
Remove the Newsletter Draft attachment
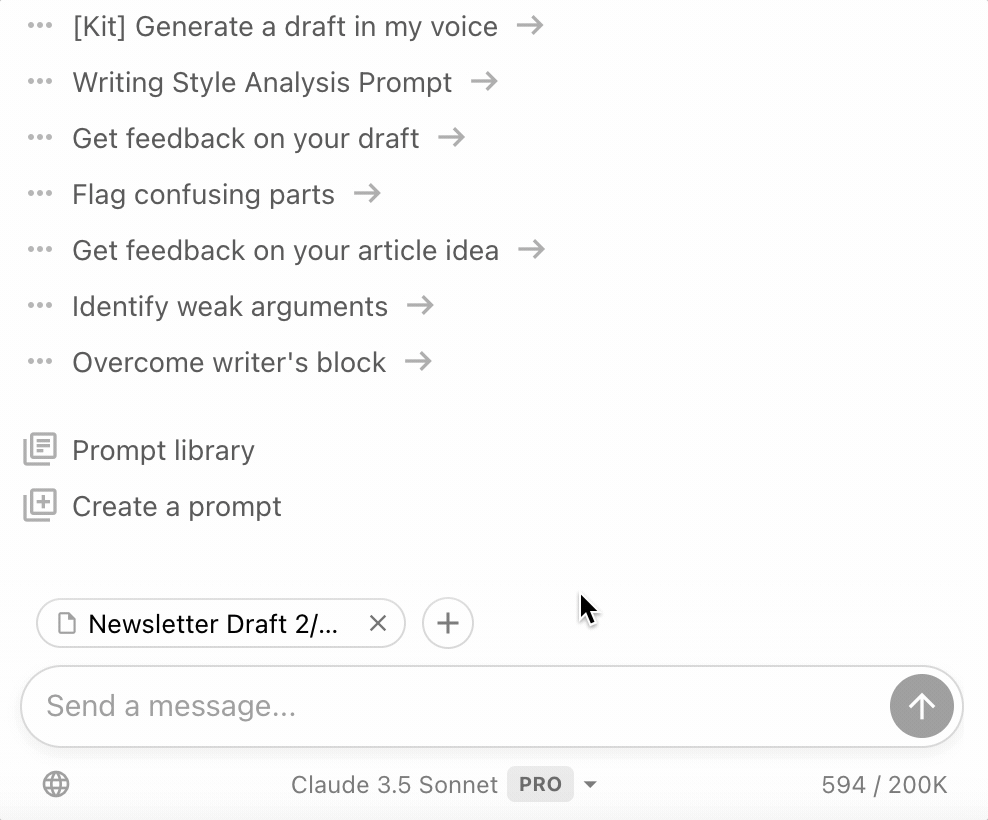pos(378,624)
